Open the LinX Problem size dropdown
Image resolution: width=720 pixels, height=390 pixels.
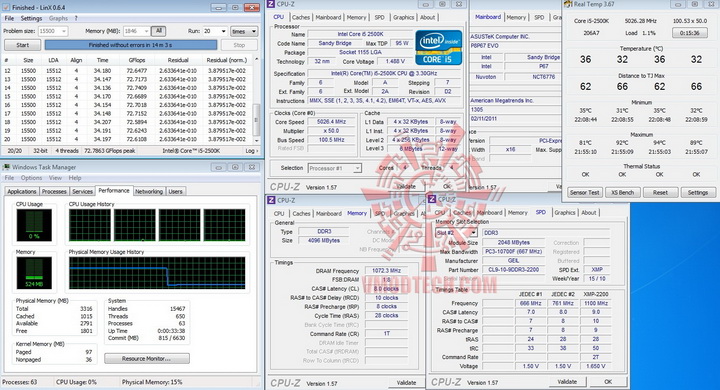[x=53, y=31]
